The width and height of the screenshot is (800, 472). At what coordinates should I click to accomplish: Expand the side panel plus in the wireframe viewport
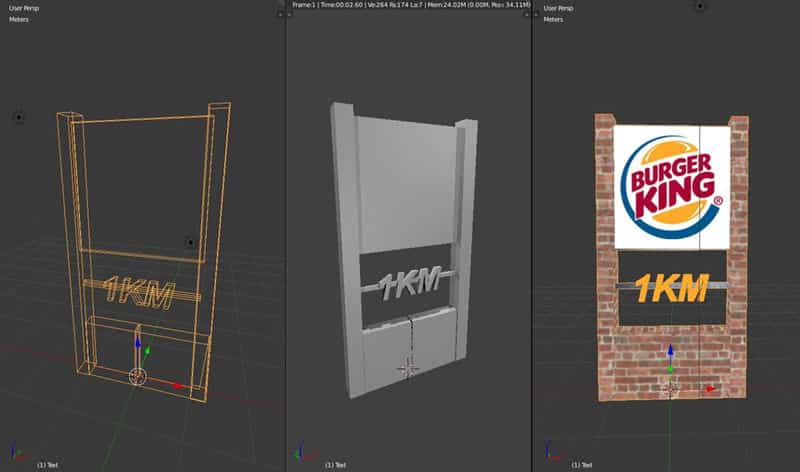[x=279, y=16]
